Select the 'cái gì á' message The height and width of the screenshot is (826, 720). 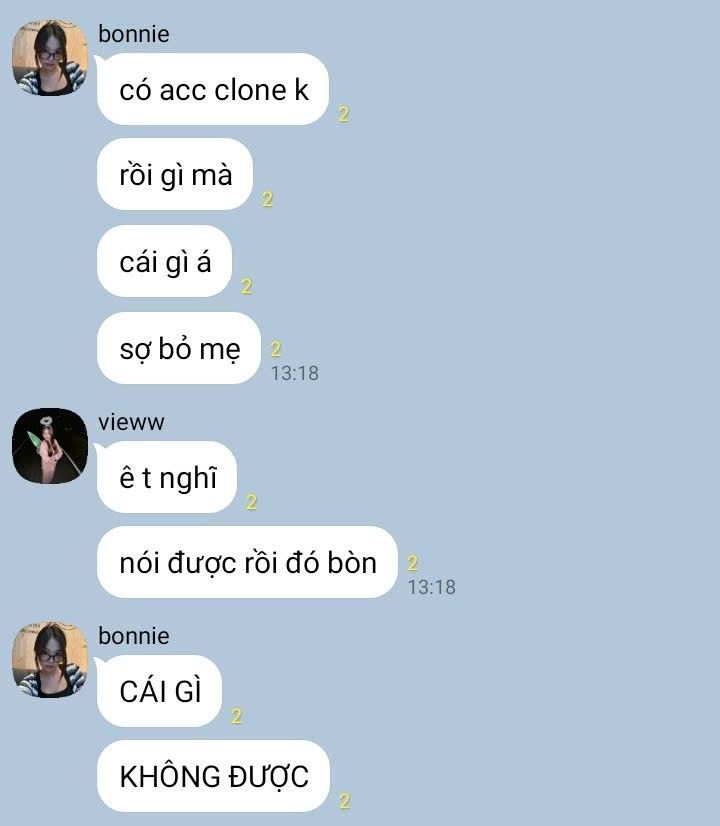coord(164,261)
